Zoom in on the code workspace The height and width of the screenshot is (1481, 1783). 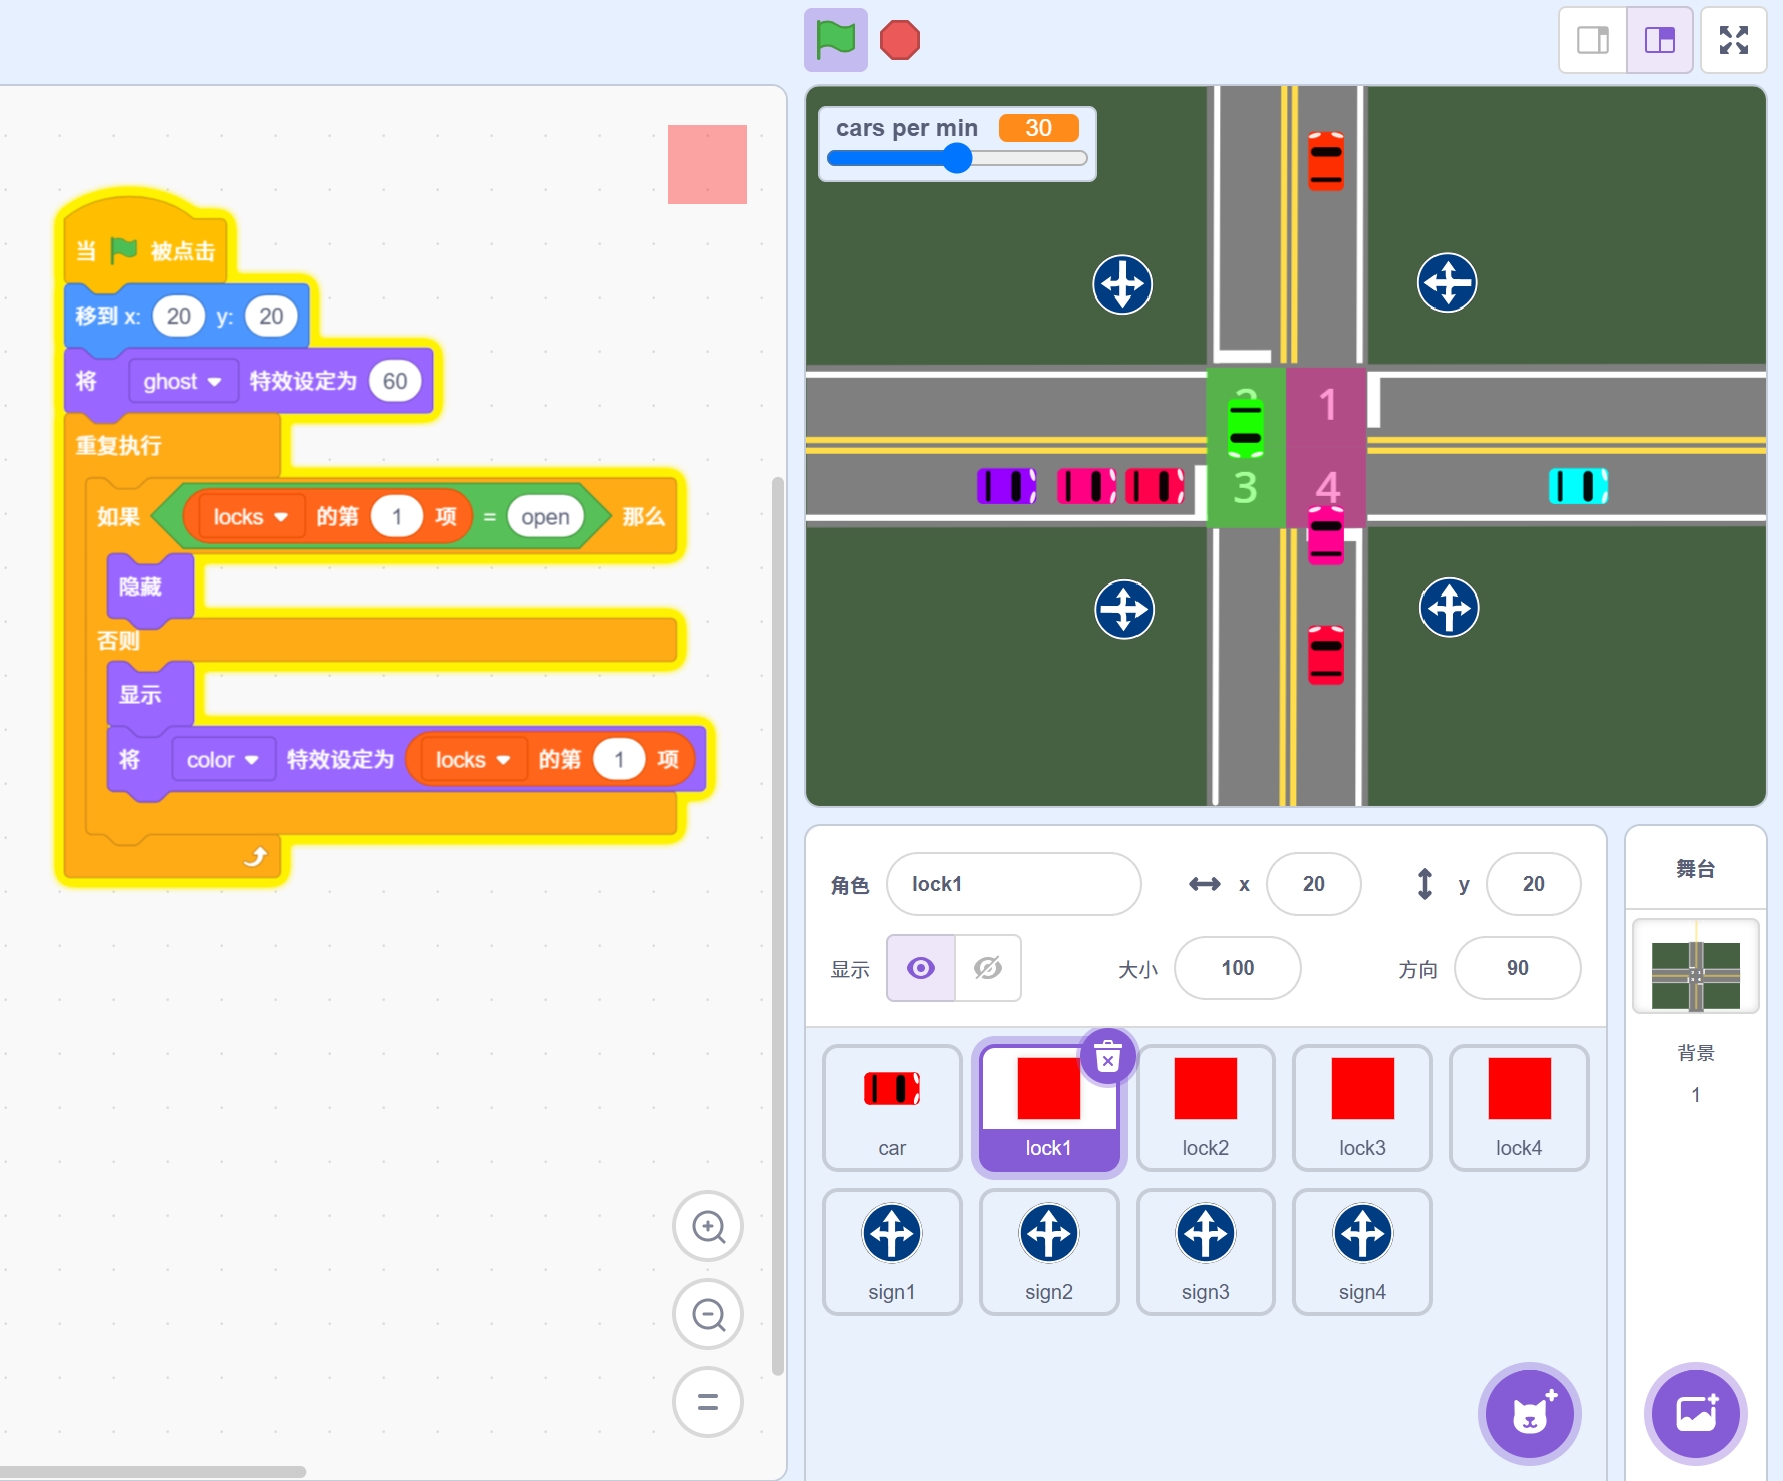pos(708,1226)
